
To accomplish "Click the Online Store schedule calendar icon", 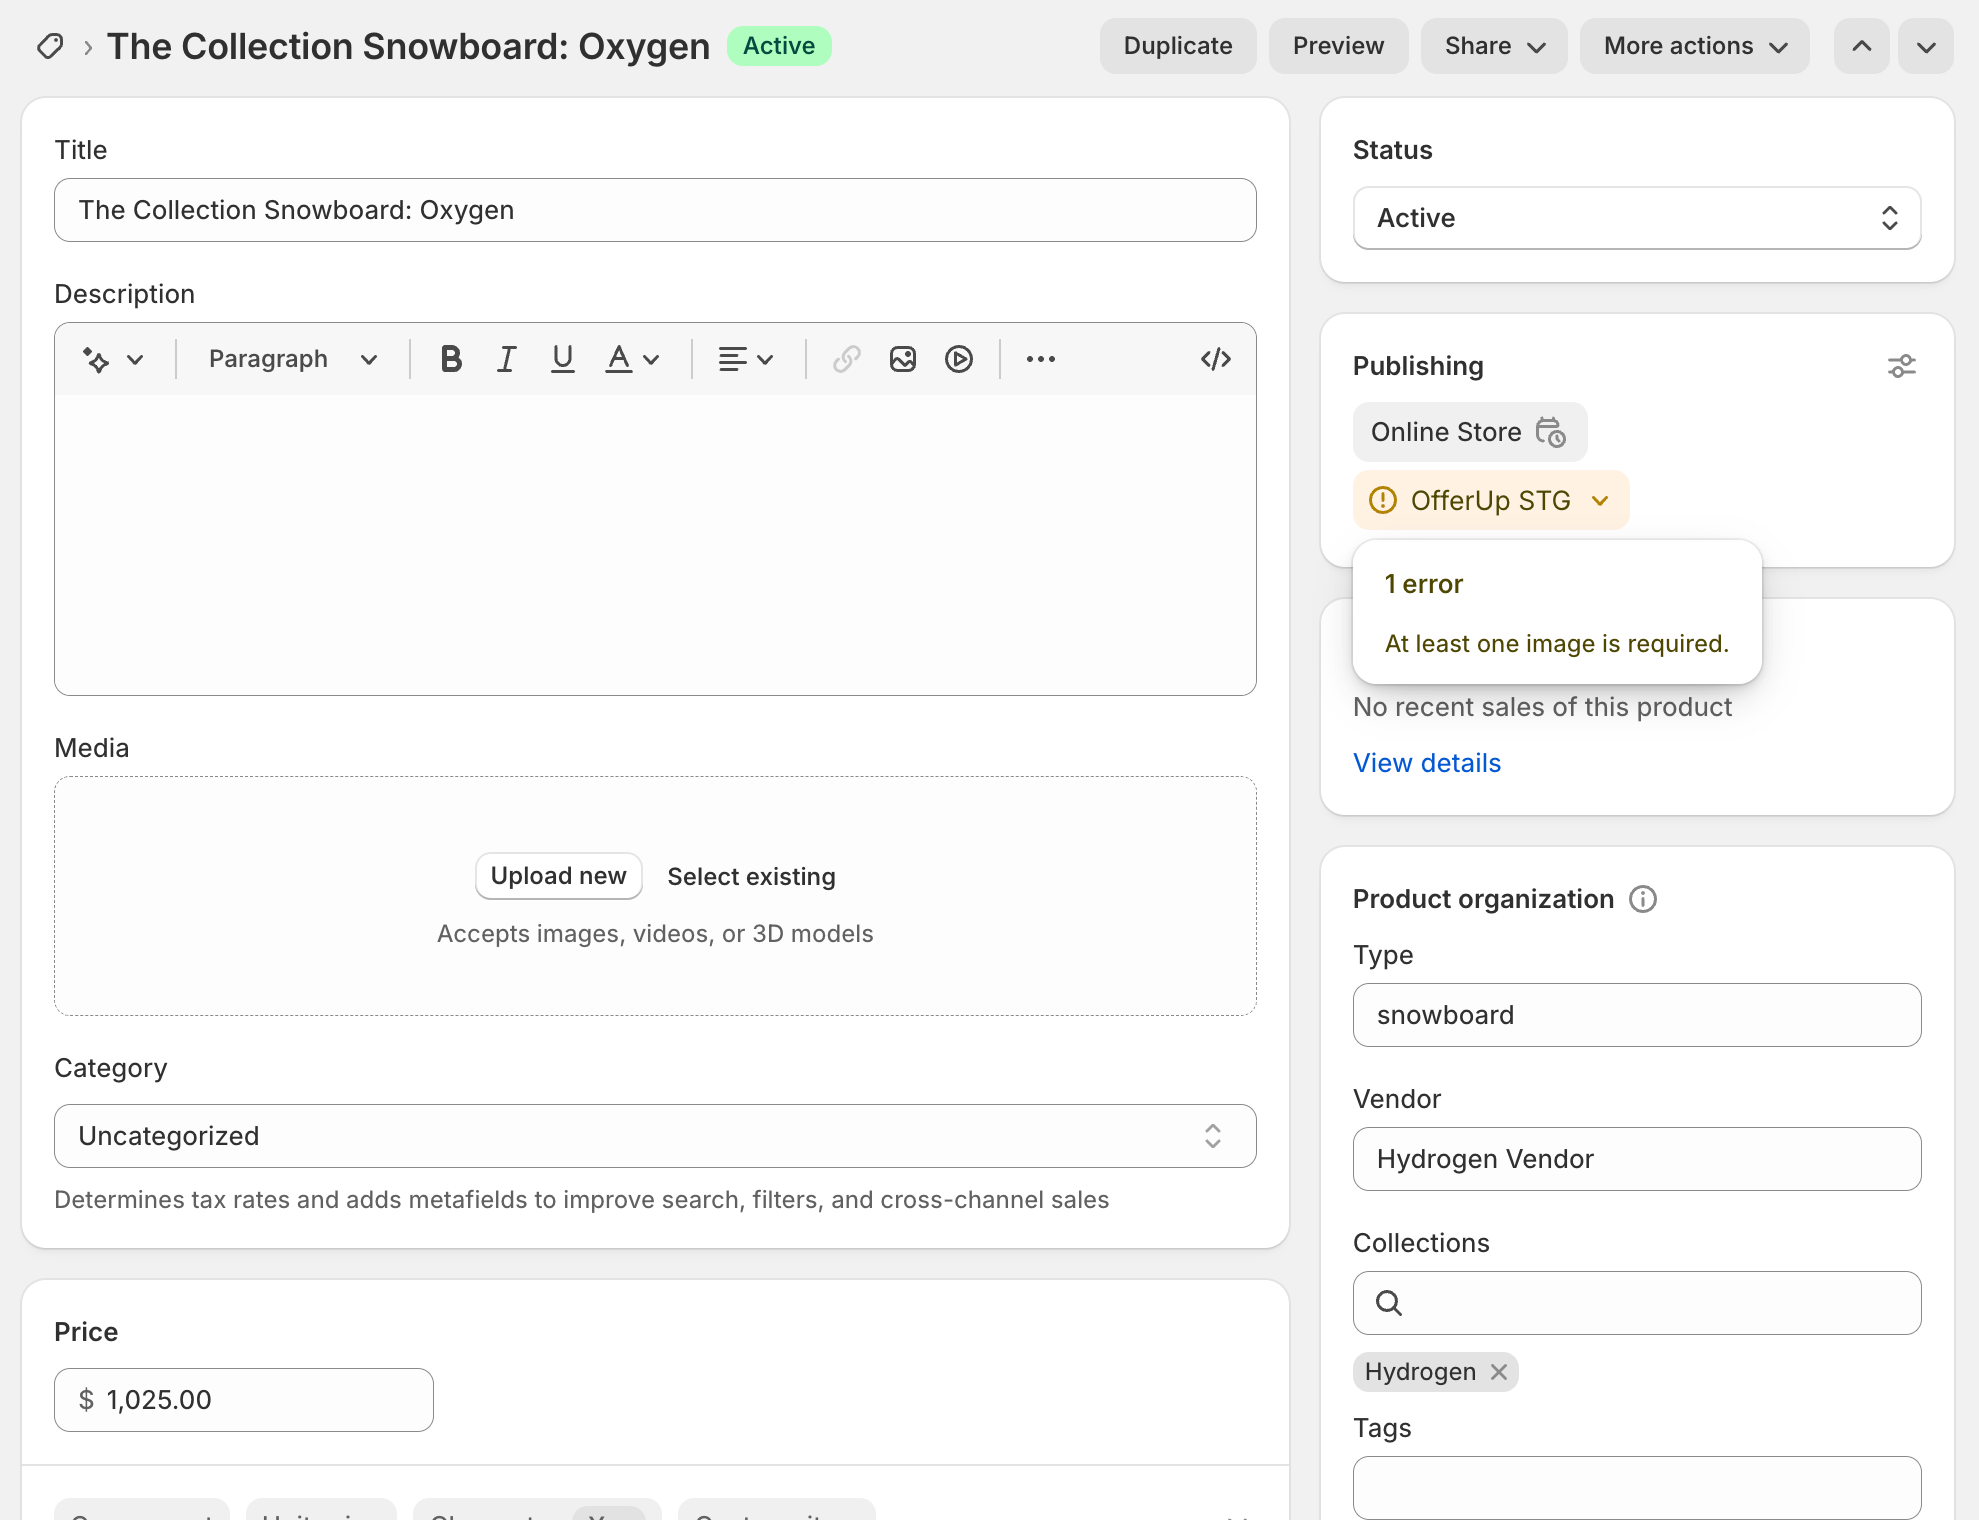I will 1550,432.
